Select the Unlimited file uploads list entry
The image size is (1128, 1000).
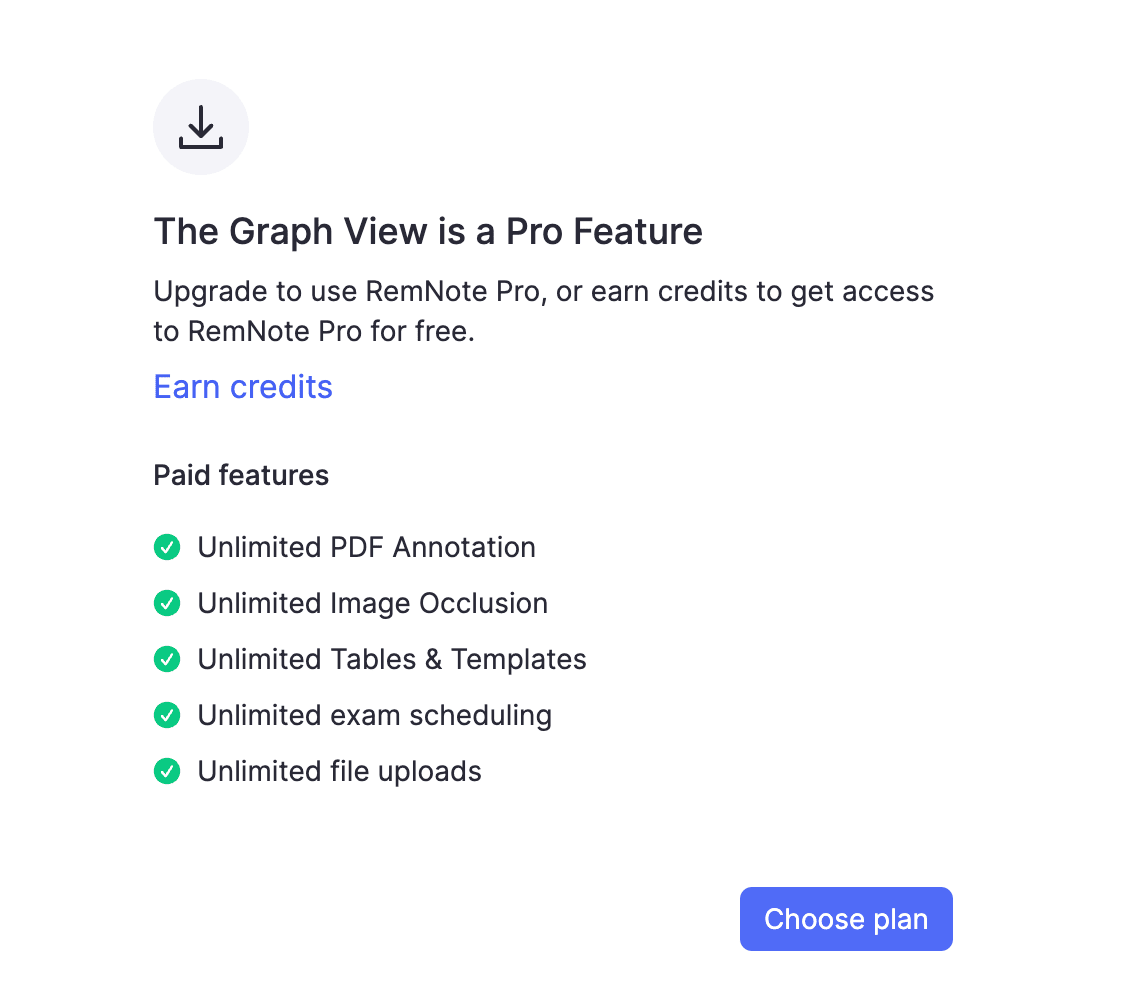click(x=339, y=771)
